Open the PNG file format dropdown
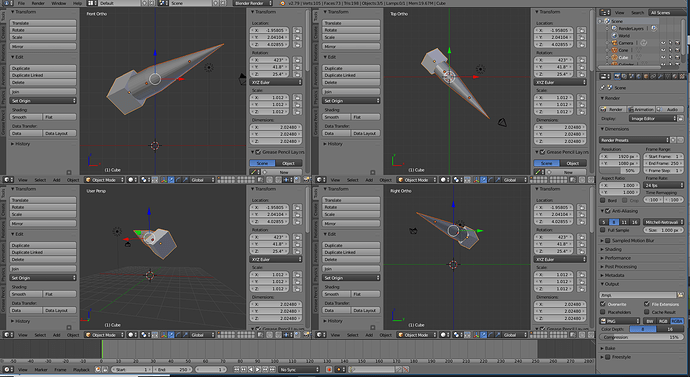Image resolution: width=690 pixels, height=377 pixels. coord(620,321)
